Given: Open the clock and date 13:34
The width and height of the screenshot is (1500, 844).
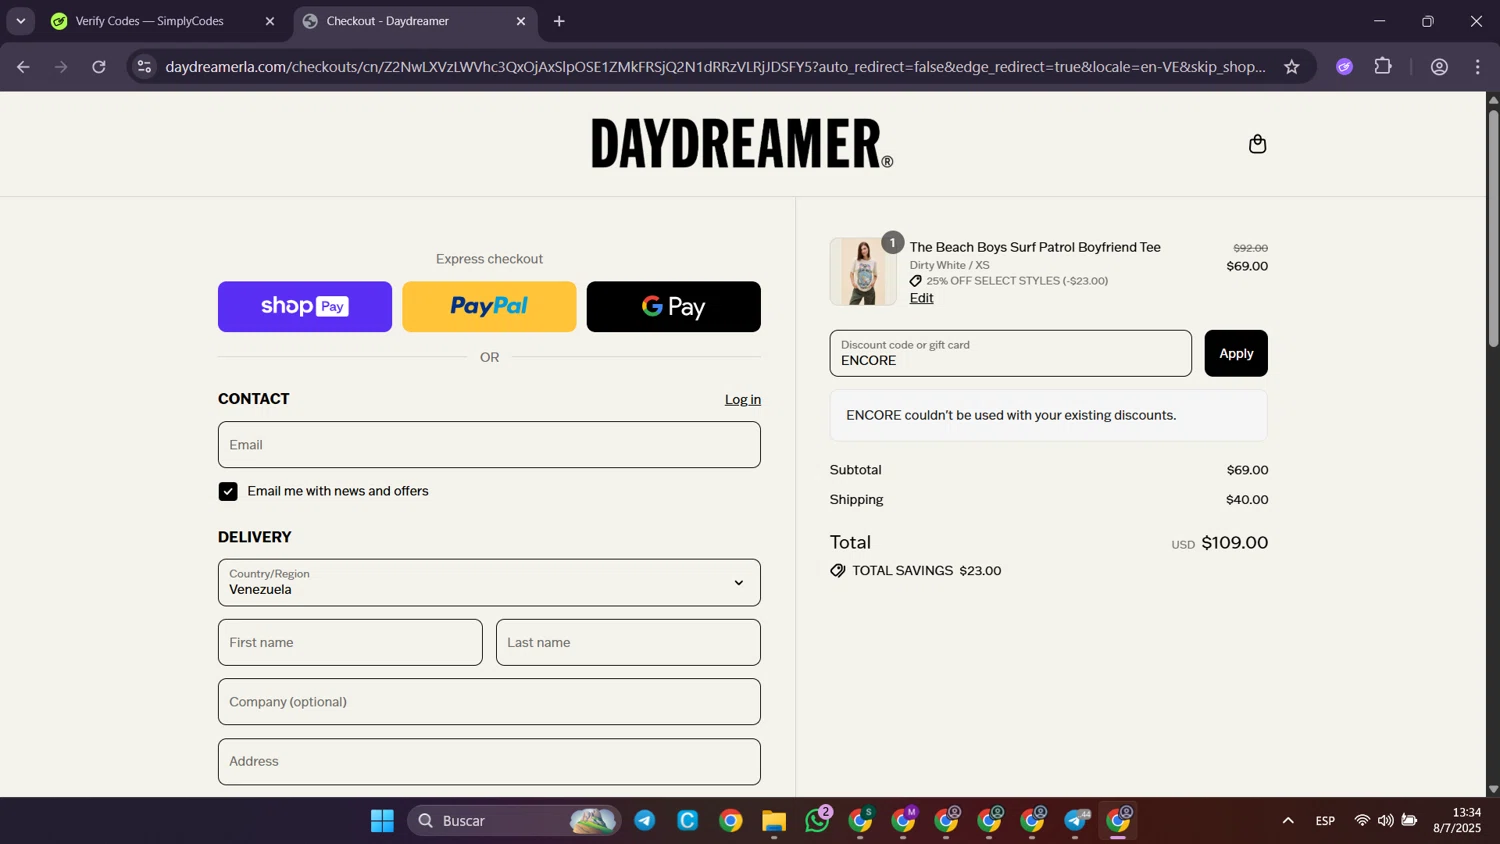Looking at the screenshot, I should 1457,820.
